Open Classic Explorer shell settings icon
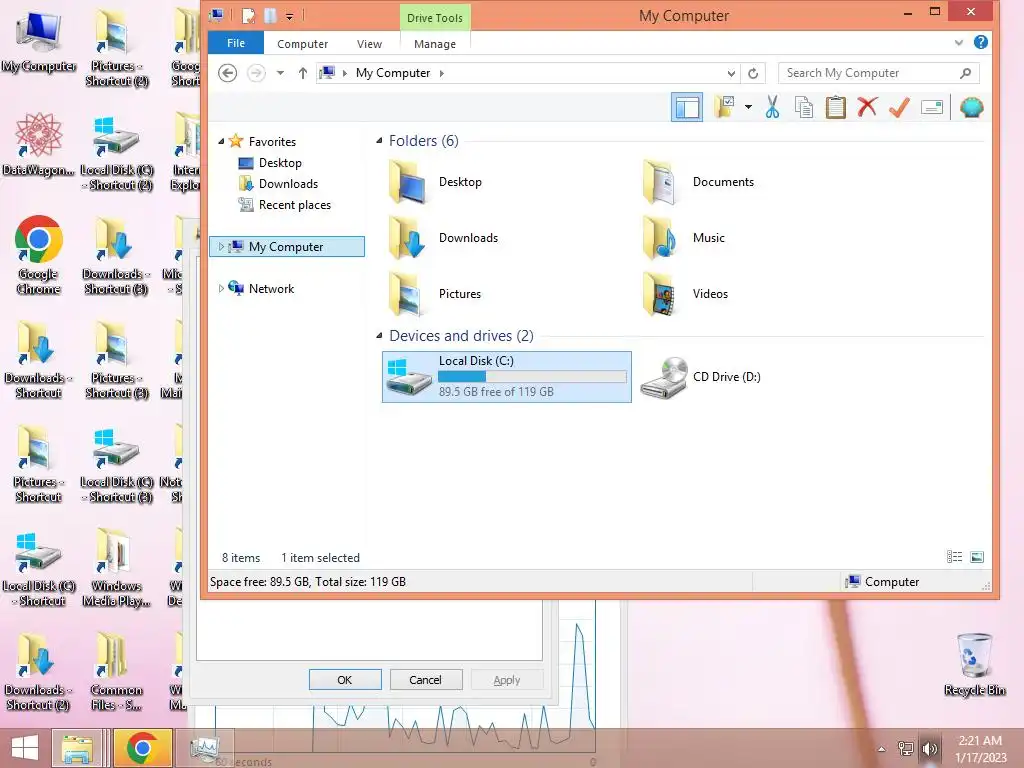Screen dimensions: 1024x768 click(x=972, y=107)
